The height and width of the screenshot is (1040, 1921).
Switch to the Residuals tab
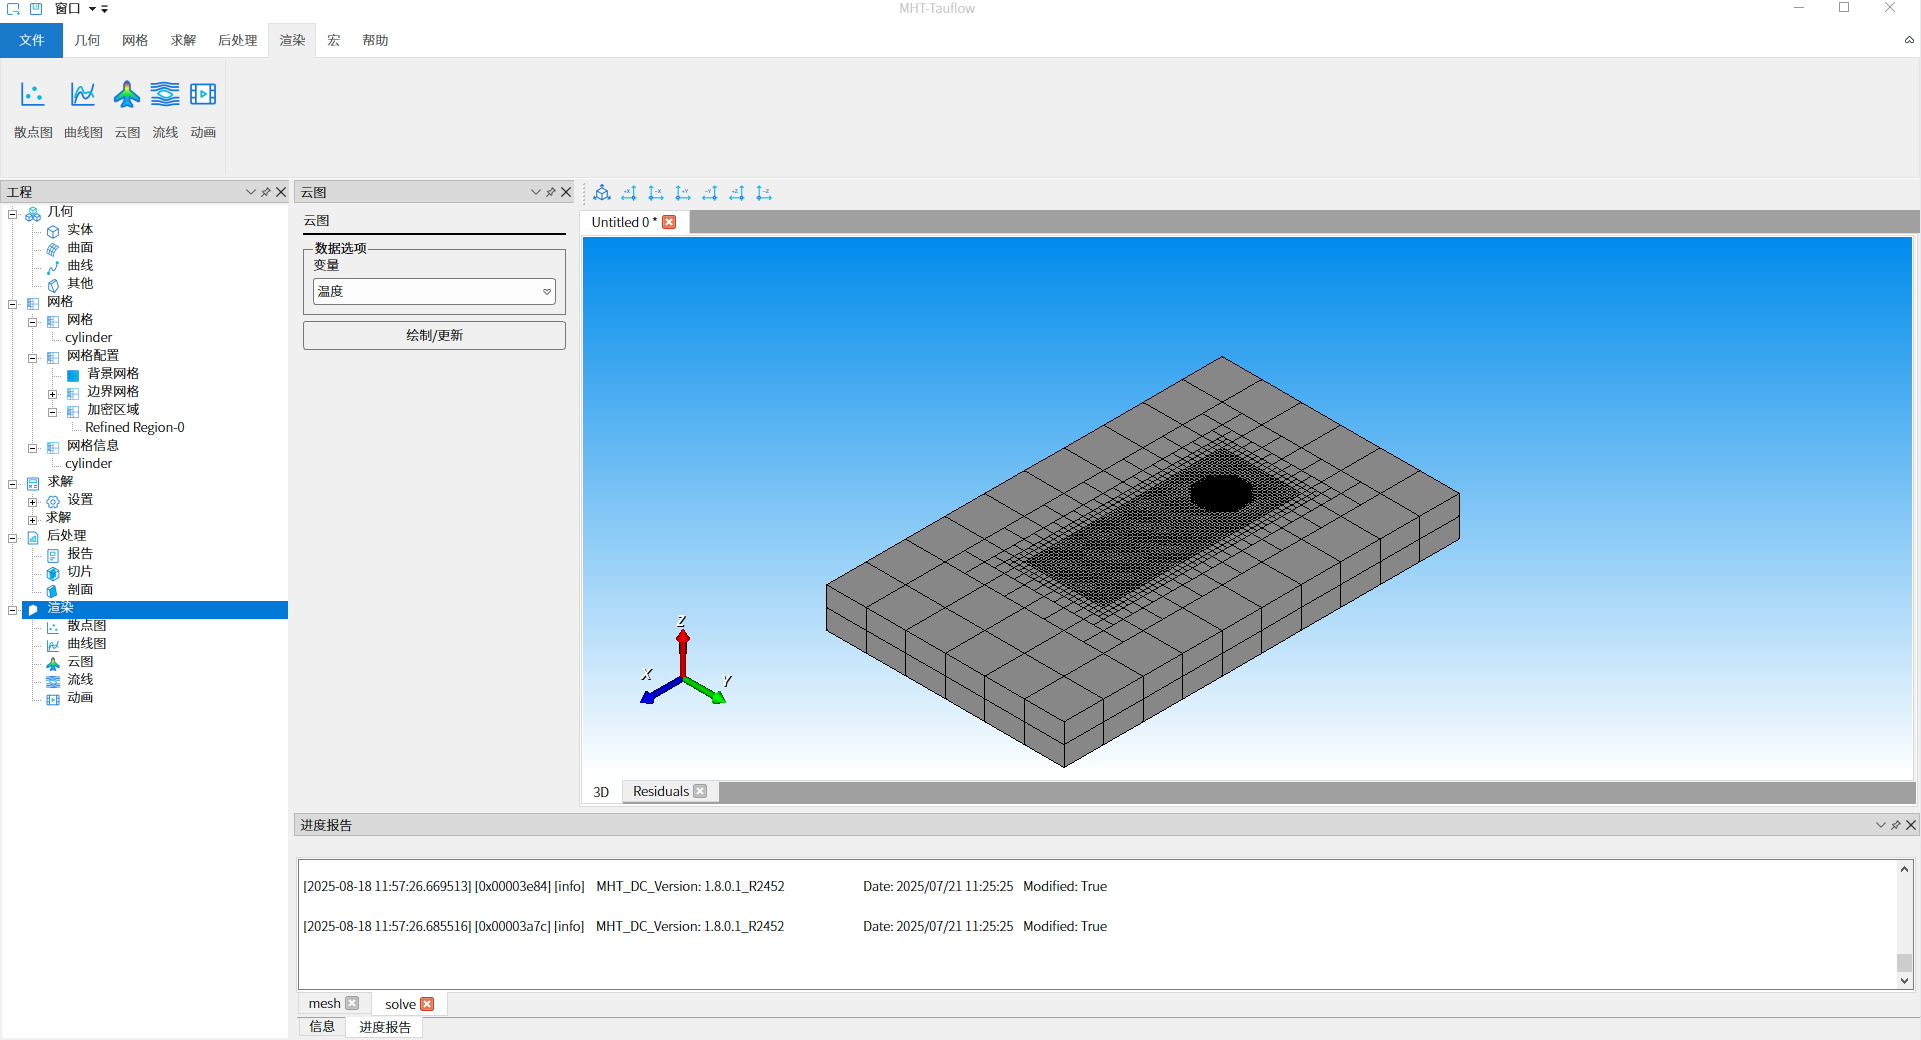pyautogui.click(x=660, y=791)
